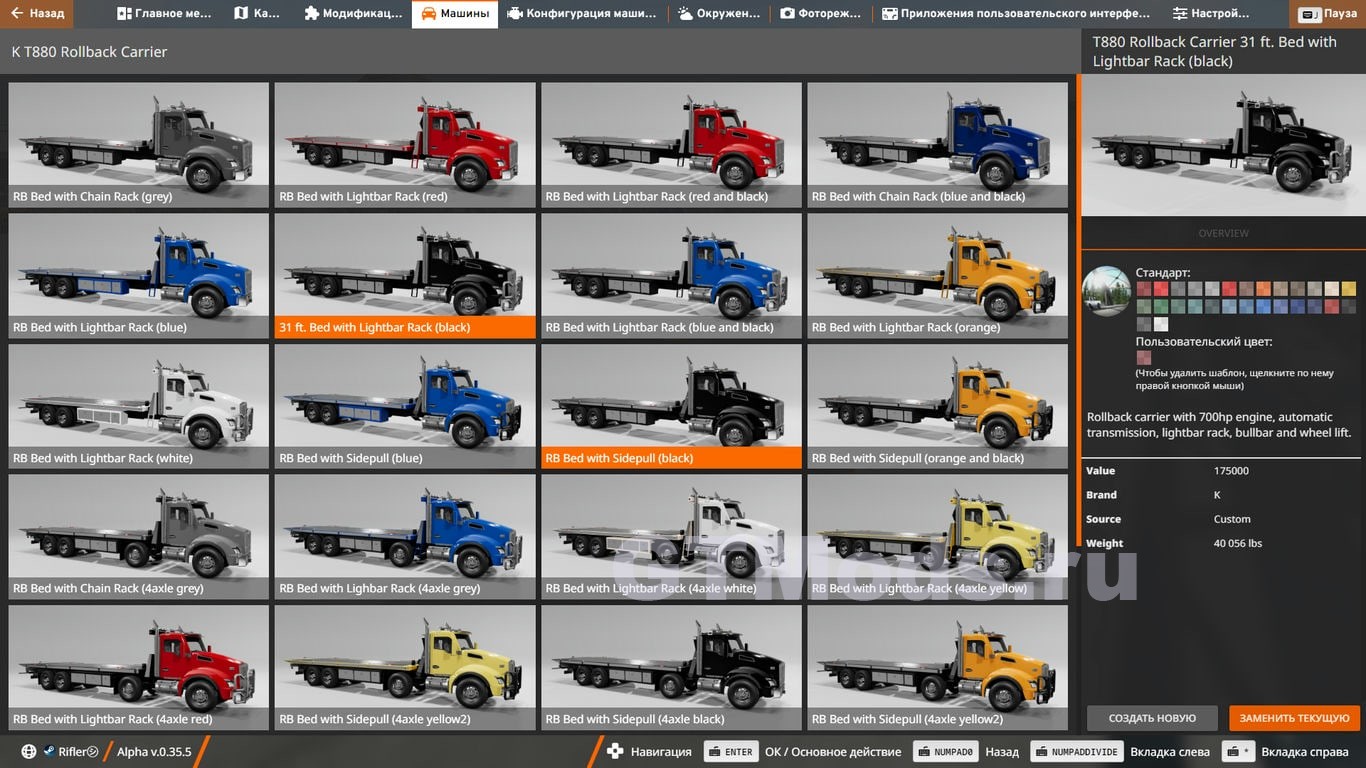Select 'RB Bed with Chain Rack (grey)' truck
This screenshot has height=768, width=1366.
click(138, 144)
